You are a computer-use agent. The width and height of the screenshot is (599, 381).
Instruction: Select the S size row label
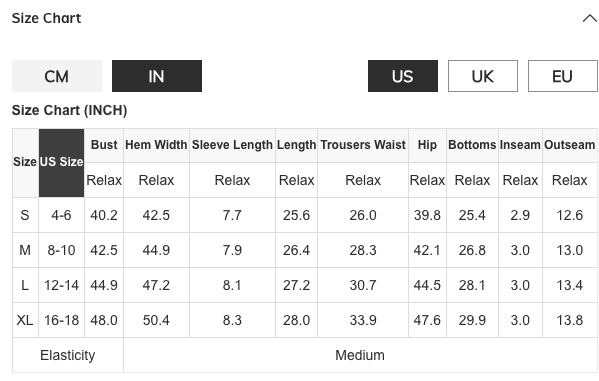pyautogui.click(x=25, y=215)
